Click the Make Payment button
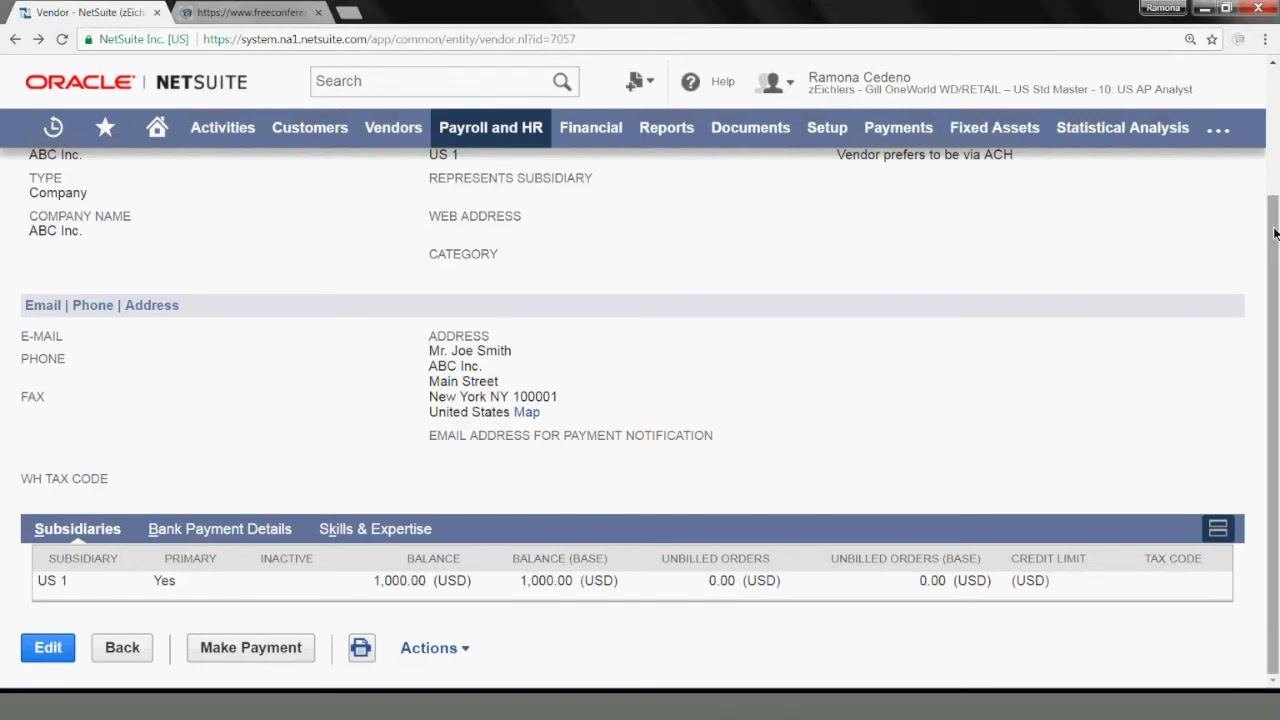Screen dimensions: 1280x720 251,648
